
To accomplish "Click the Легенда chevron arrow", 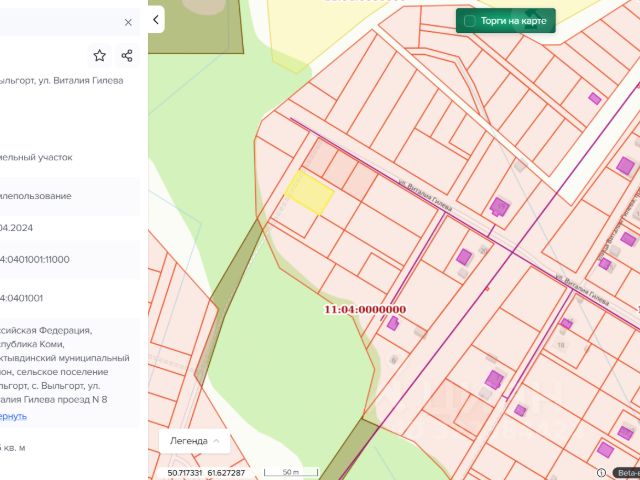I will click(x=216, y=441).
